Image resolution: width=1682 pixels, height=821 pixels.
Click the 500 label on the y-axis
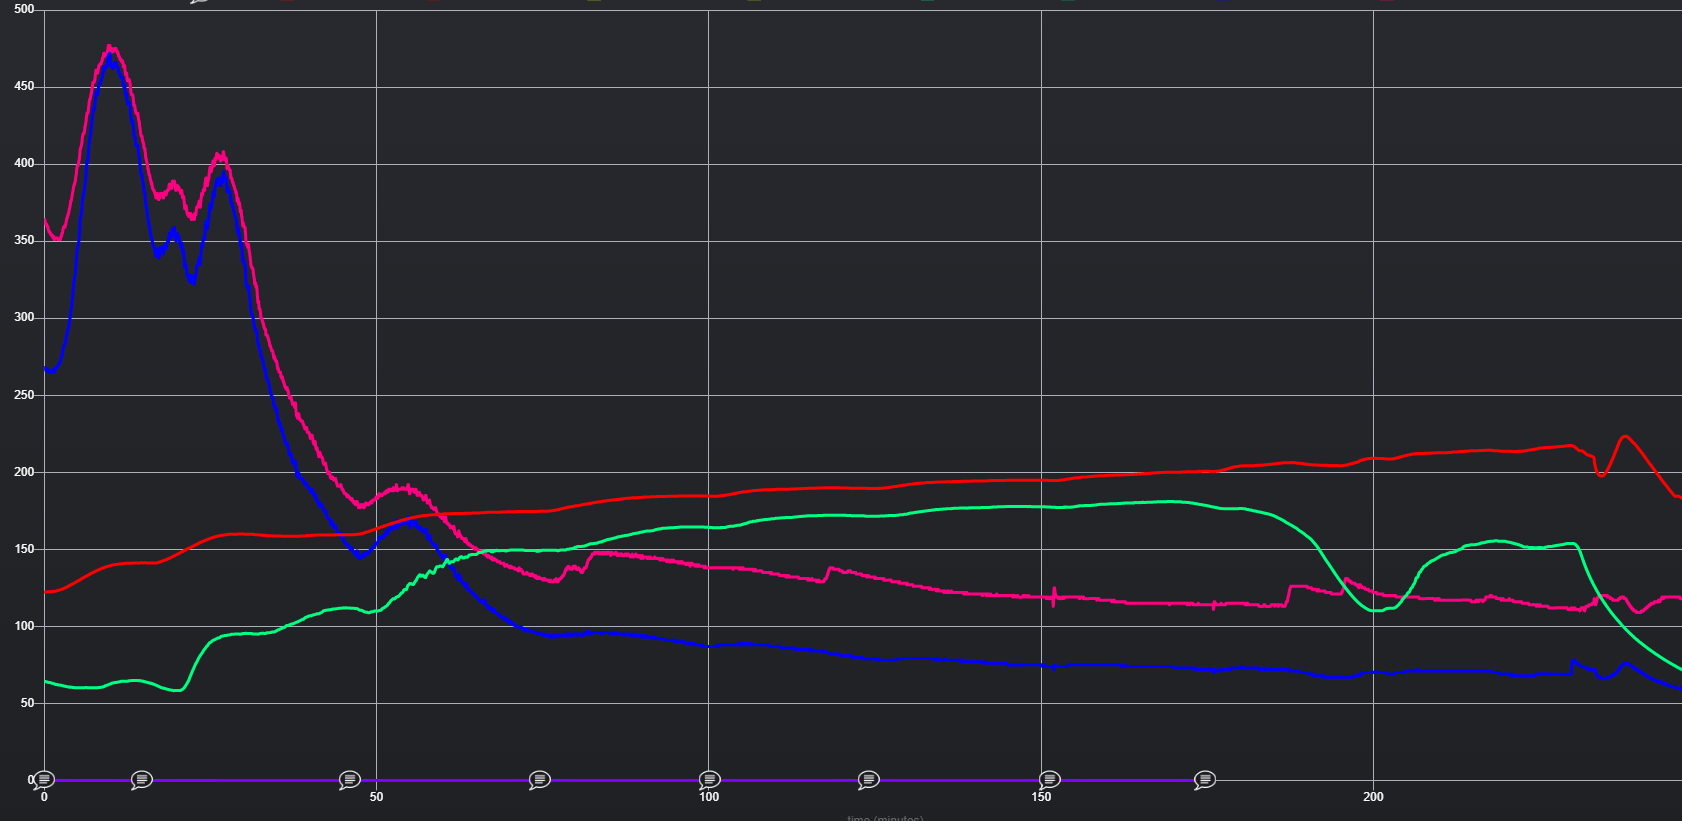[24, 9]
